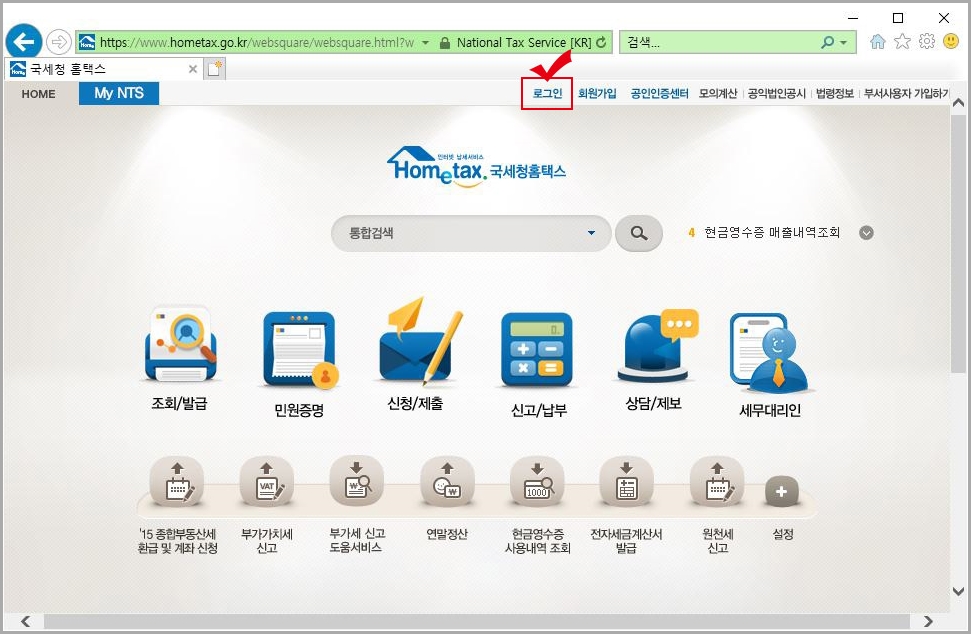Click '15 종합부동산세 환급 및 계좌 신청 shortcut icon

pyautogui.click(x=177, y=482)
